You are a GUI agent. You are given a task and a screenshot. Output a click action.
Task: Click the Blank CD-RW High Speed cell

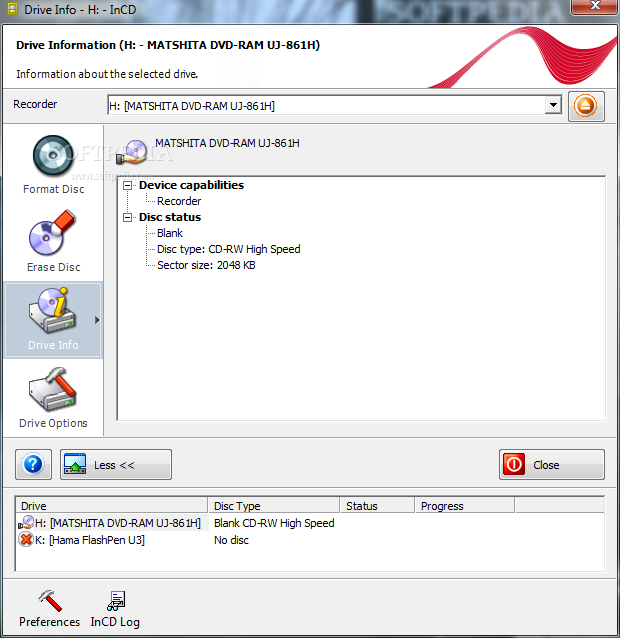[x=274, y=523]
